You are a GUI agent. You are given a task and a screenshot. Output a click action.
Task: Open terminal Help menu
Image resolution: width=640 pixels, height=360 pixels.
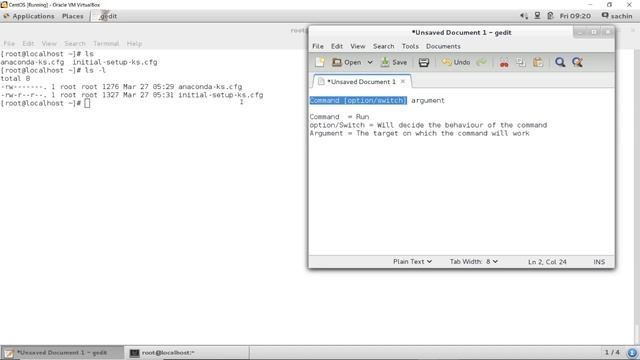(x=134, y=43)
